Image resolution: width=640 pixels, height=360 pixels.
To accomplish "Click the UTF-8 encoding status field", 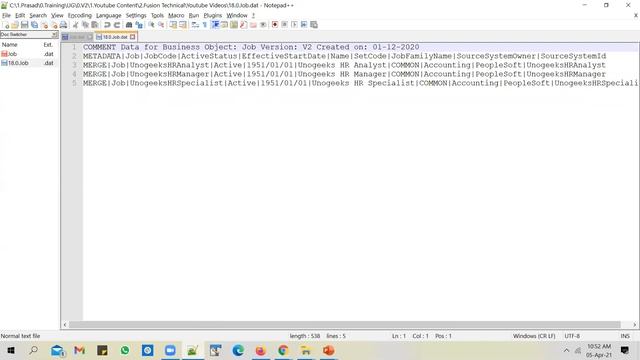I will (572, 336).
